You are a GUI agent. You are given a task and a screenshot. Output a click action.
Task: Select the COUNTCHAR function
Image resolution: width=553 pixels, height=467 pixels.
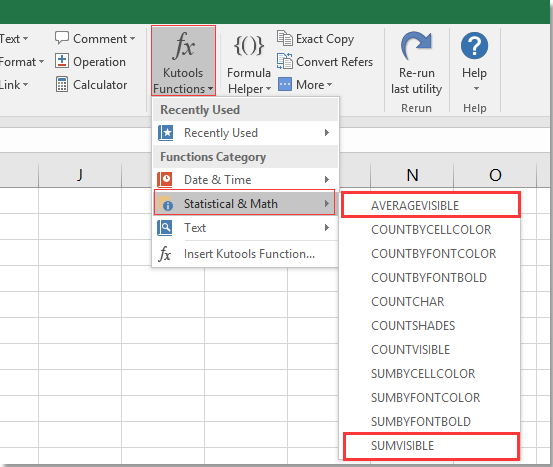(430, 302)
